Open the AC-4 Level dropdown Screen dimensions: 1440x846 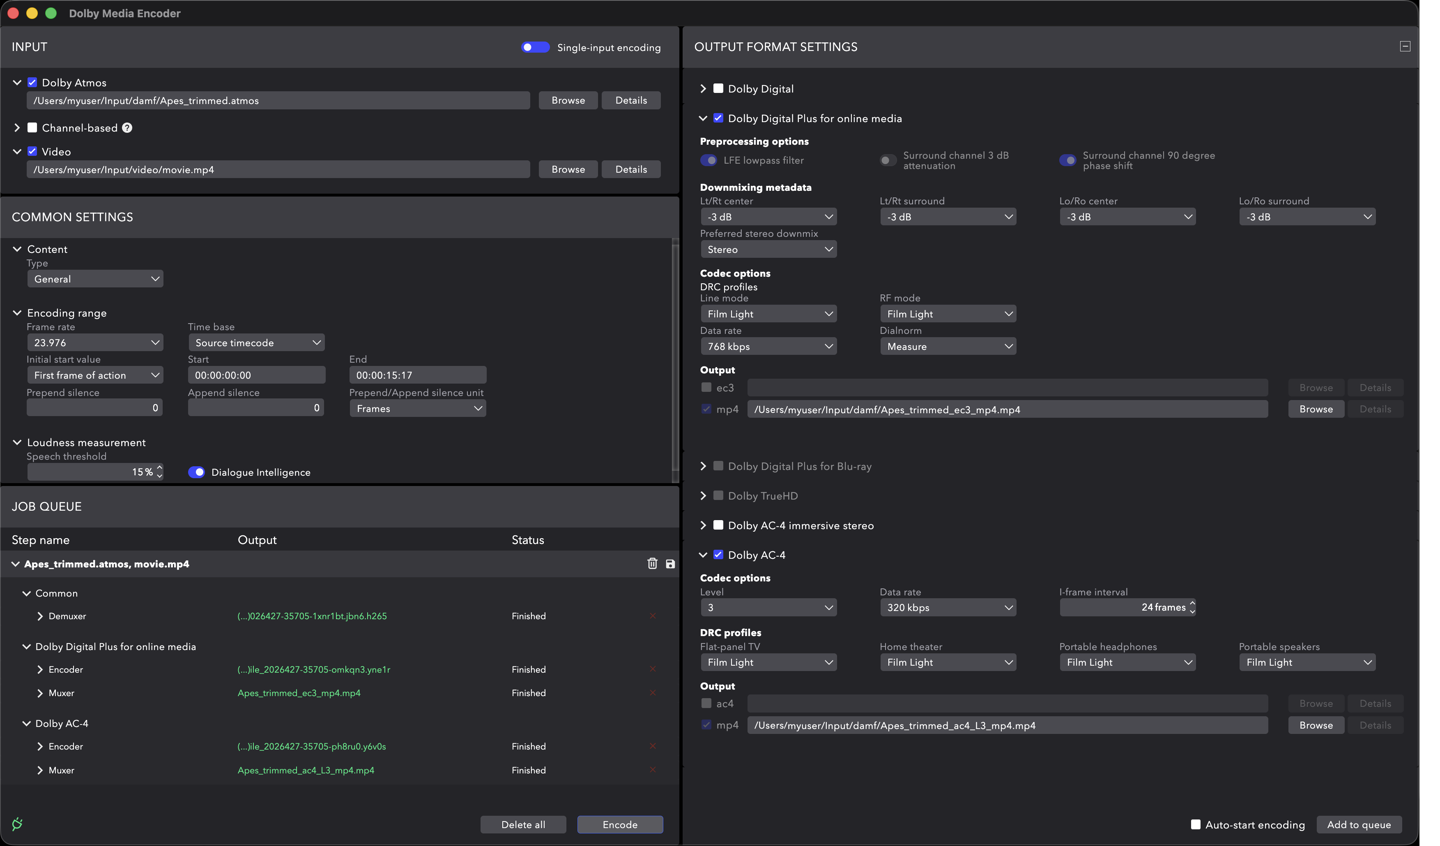(x=768, y=607)
